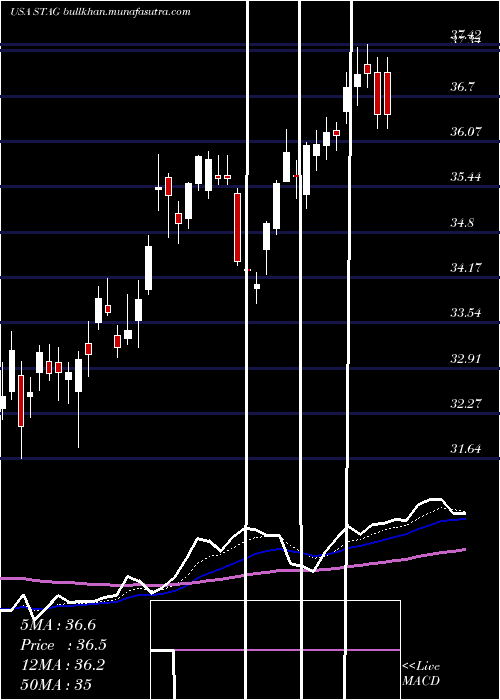The image size is (500, 700).
Task: Click the 34.8 price axis label
Action: (462, 222)
